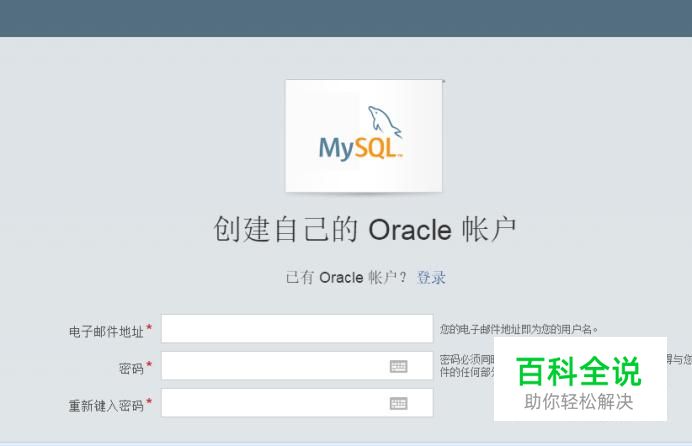
Task: Select the 创建自己的 Oracle 帐户 heading text
Action: [x=365, y=229]
